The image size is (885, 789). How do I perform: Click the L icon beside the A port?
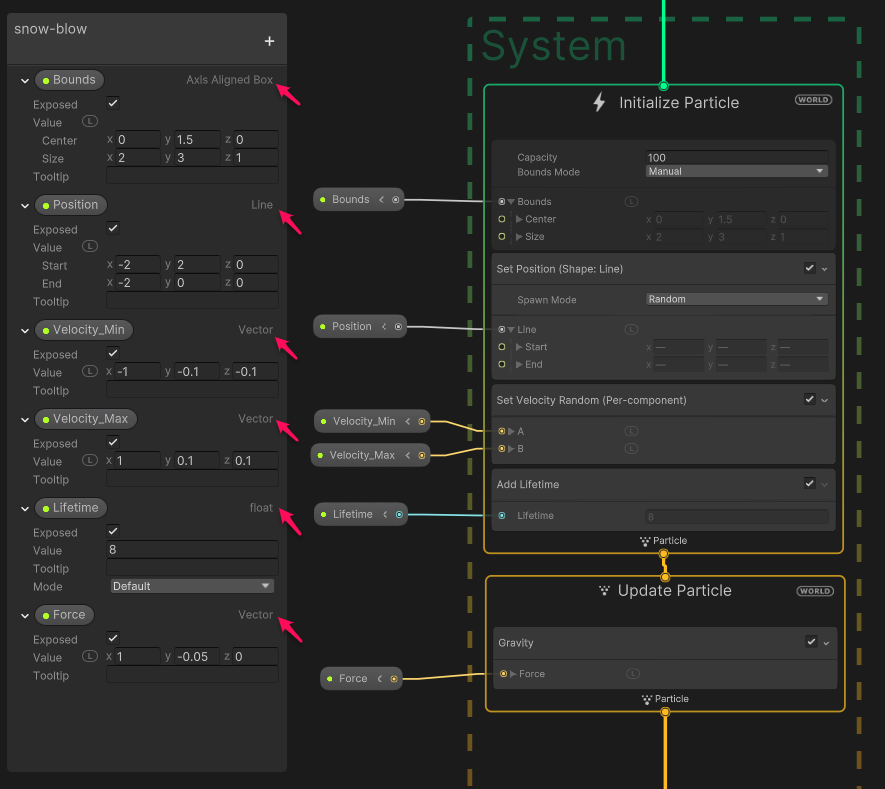tap(631, 431)
